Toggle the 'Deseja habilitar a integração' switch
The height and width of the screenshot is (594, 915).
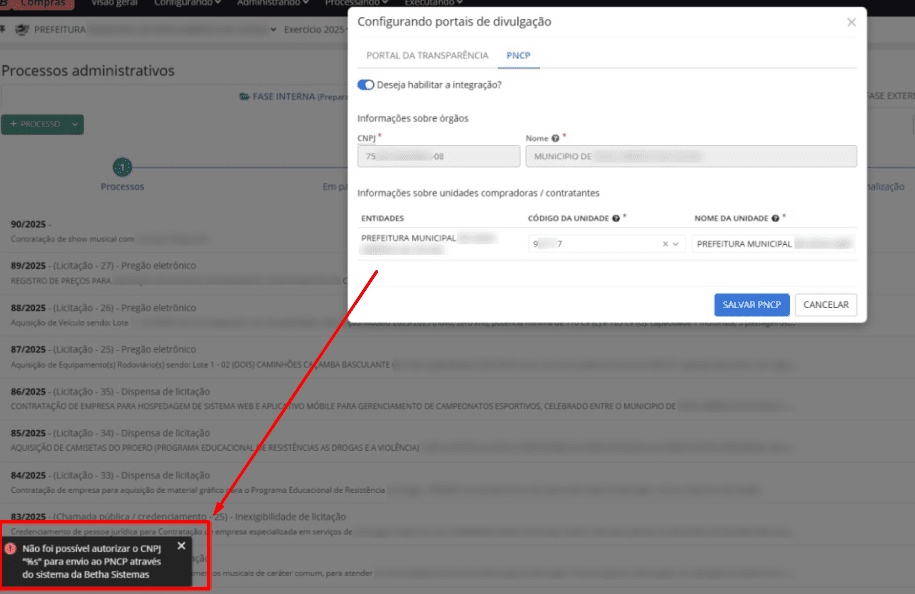click(x=366, y=85)
